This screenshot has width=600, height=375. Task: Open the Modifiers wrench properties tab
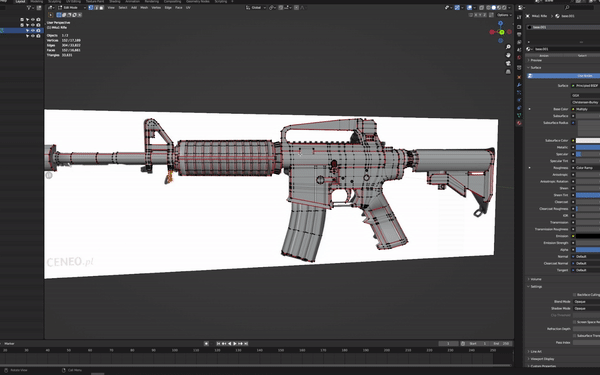click(x=519, y=85)
